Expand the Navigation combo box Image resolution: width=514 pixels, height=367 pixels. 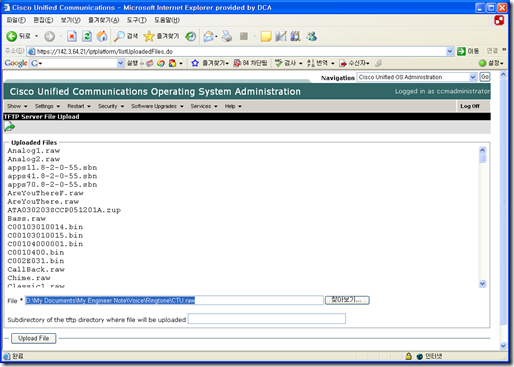(473, 77)
